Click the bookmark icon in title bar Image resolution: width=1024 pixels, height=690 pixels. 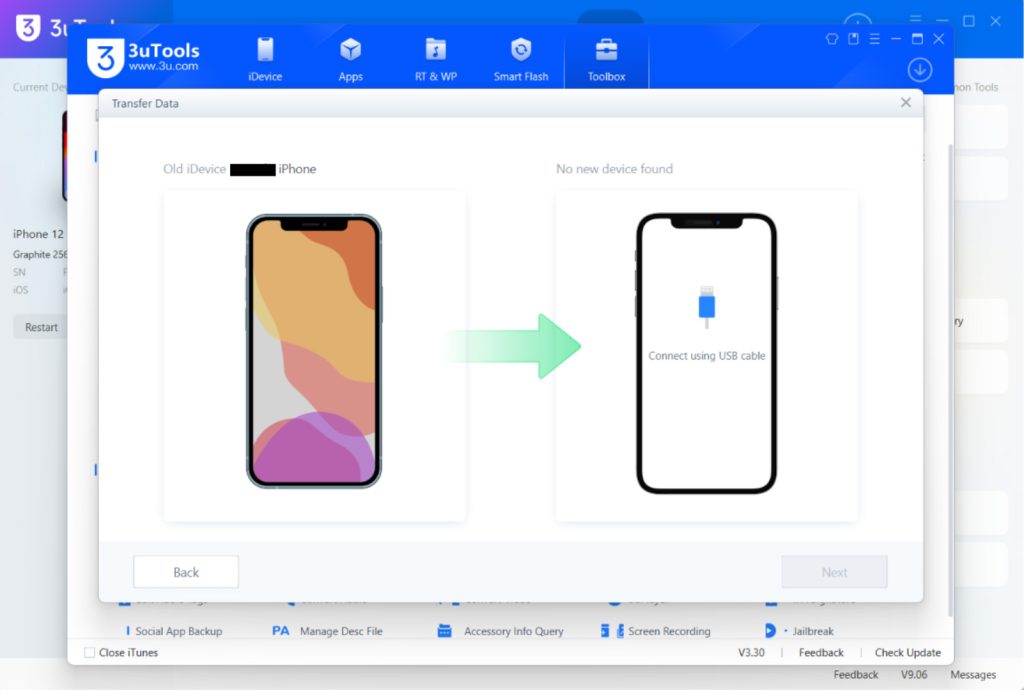853,39
